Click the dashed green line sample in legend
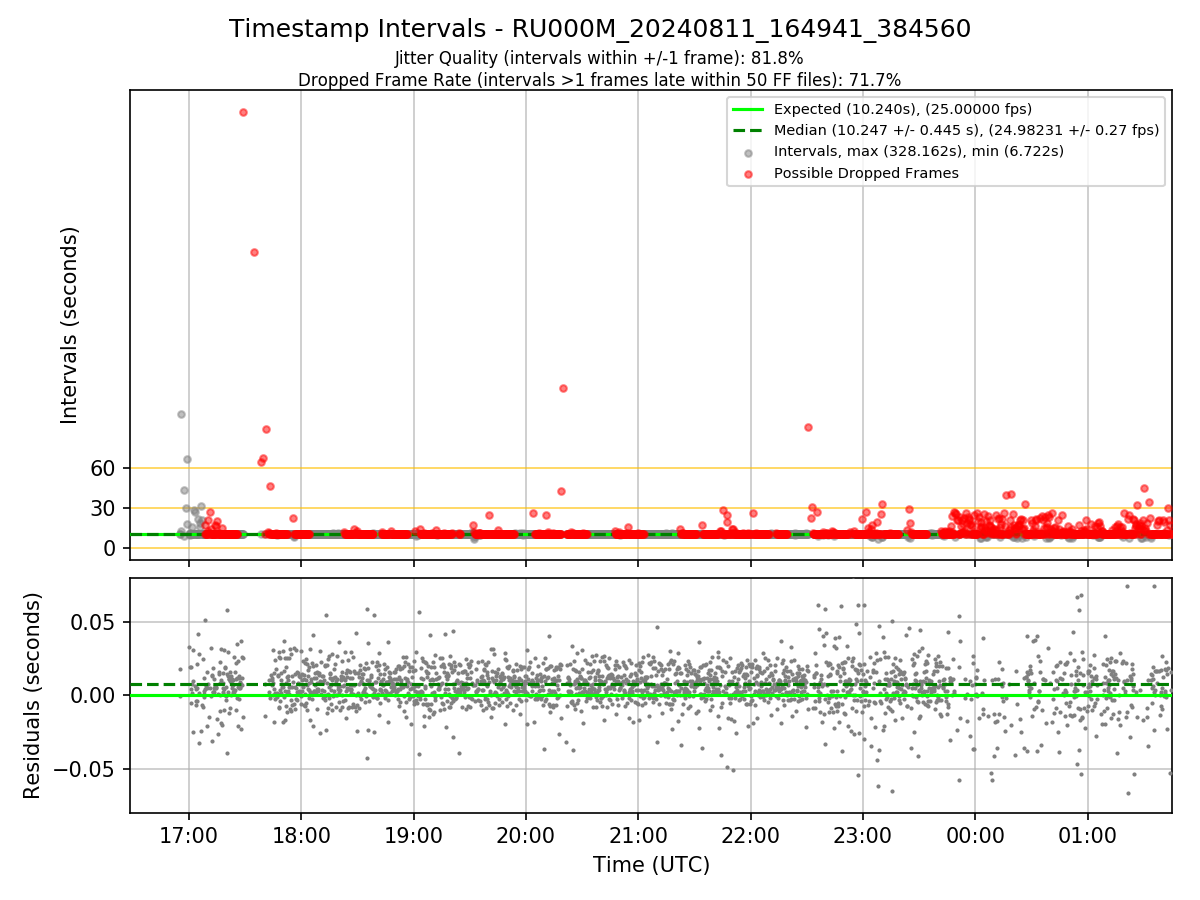The height and width of the screenshot is (900, 1200). (x=749, y=130)
